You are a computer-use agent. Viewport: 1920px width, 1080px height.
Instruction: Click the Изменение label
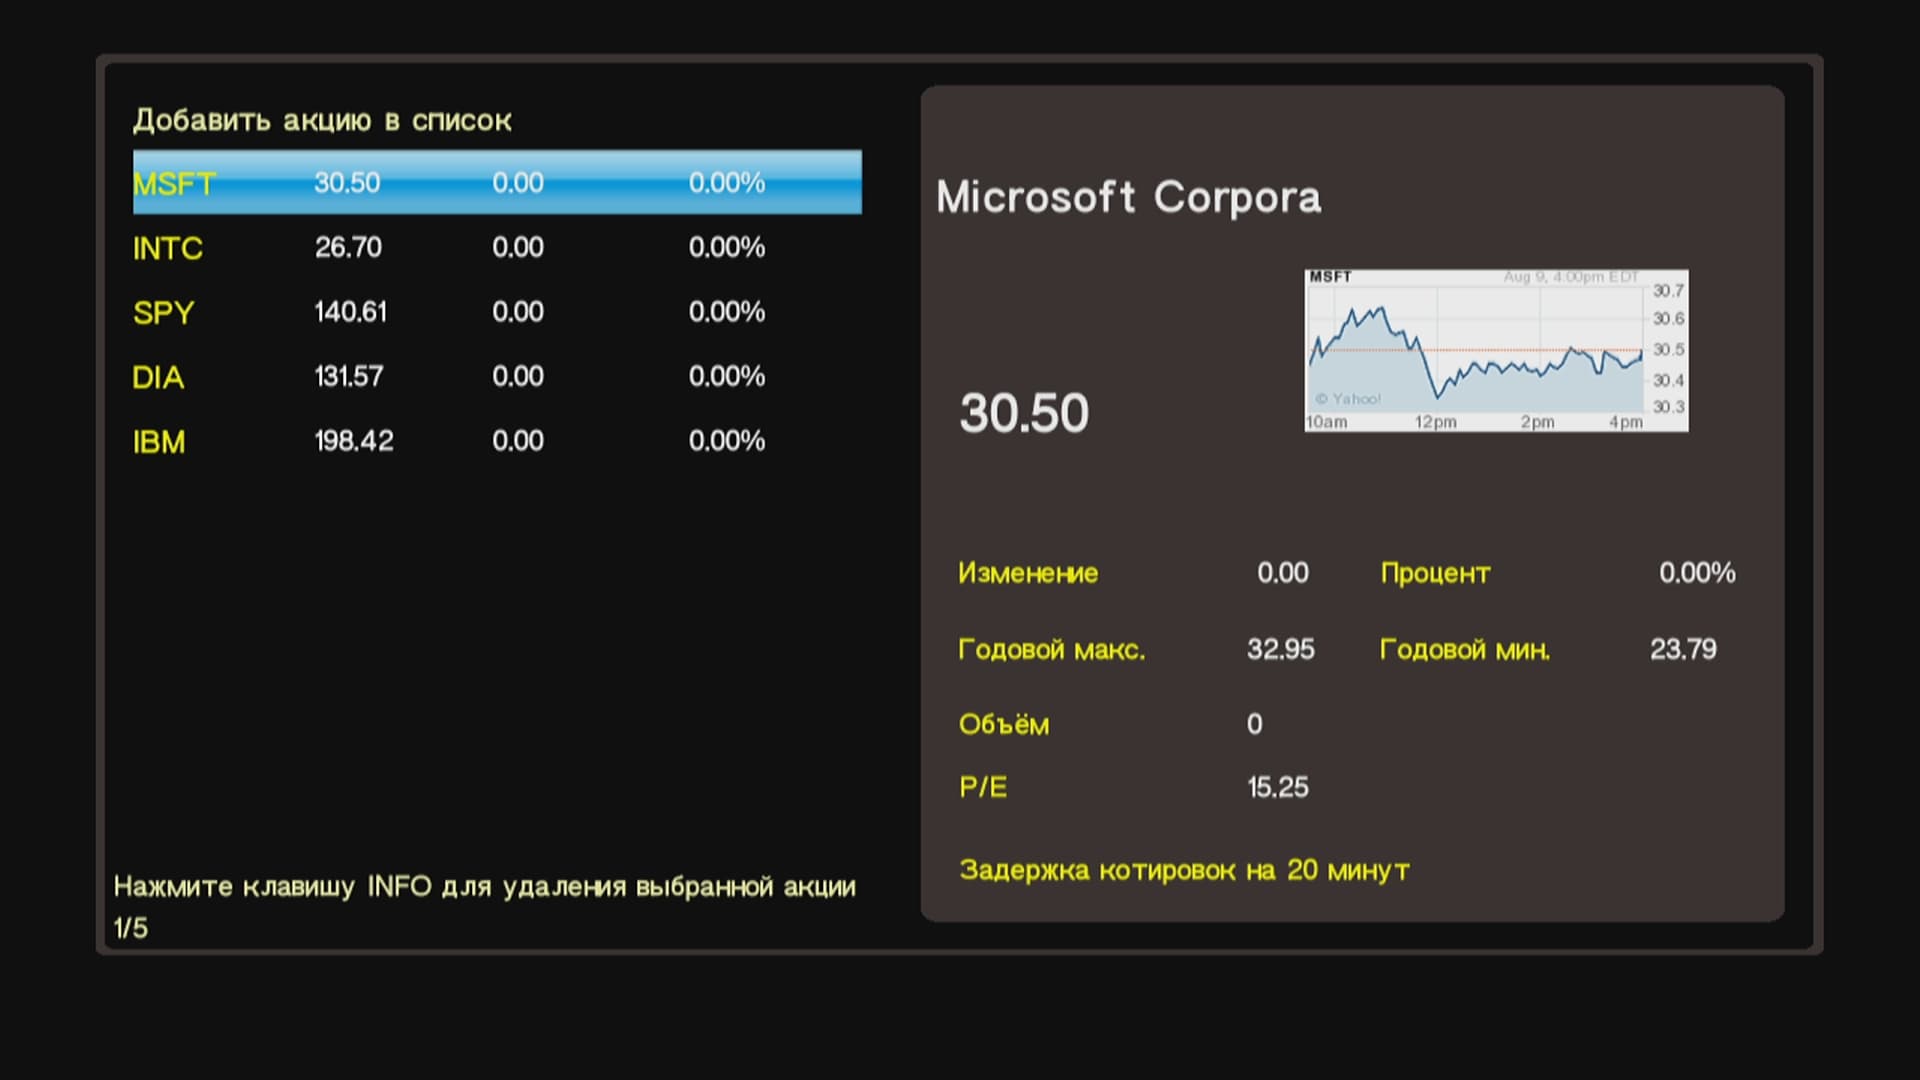tap(1027, 573)
